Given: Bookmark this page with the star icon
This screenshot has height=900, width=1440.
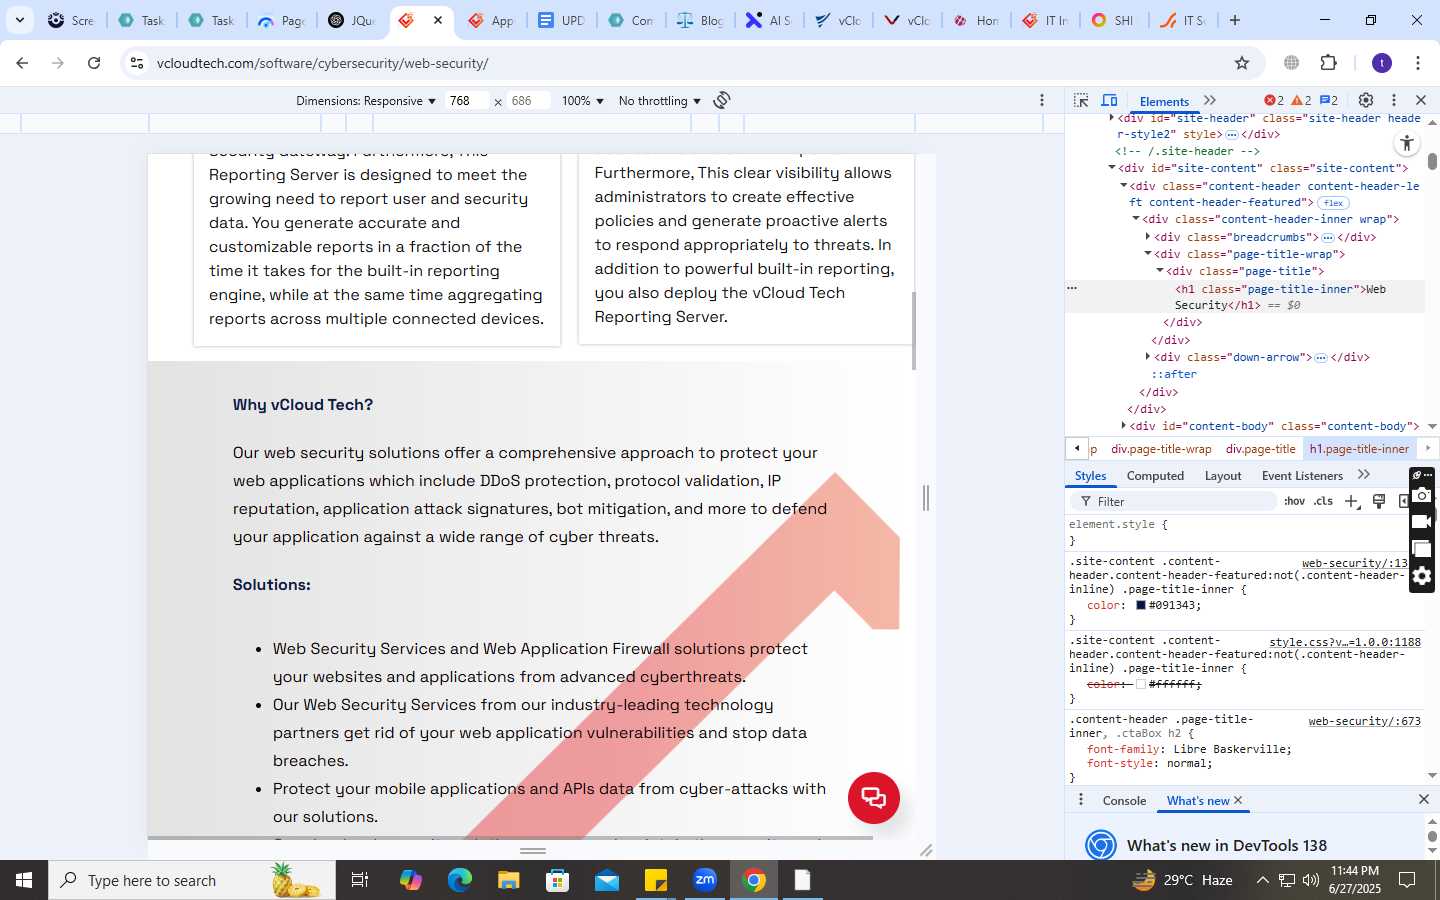Looking at the screenshot, I should click(x=1242, y=63).
